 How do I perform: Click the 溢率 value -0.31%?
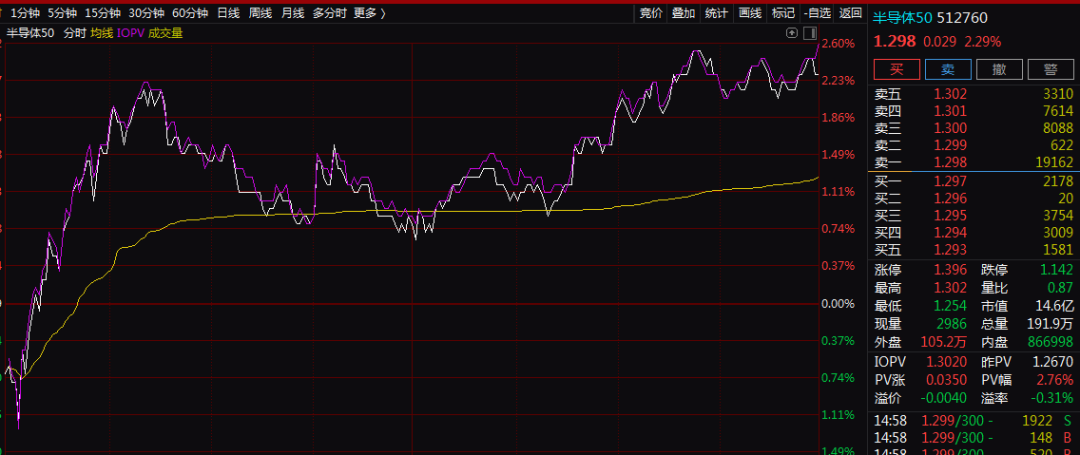(1051, 398)
